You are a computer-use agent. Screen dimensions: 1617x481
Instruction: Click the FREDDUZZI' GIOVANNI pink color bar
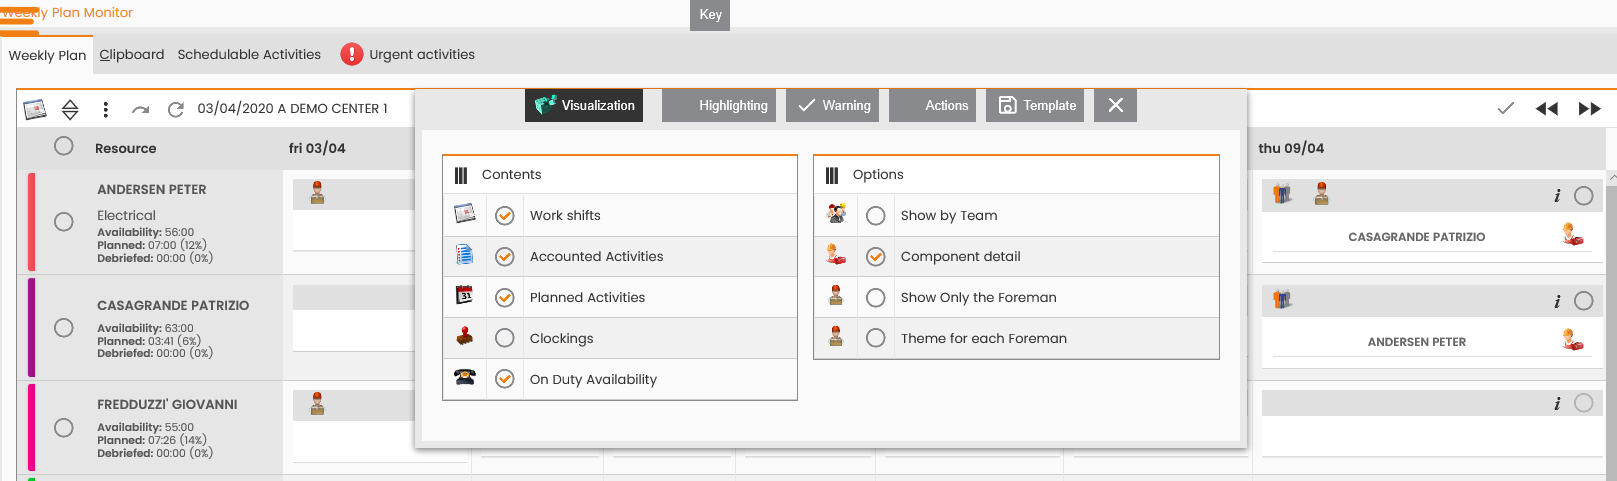tap(32, 427)
